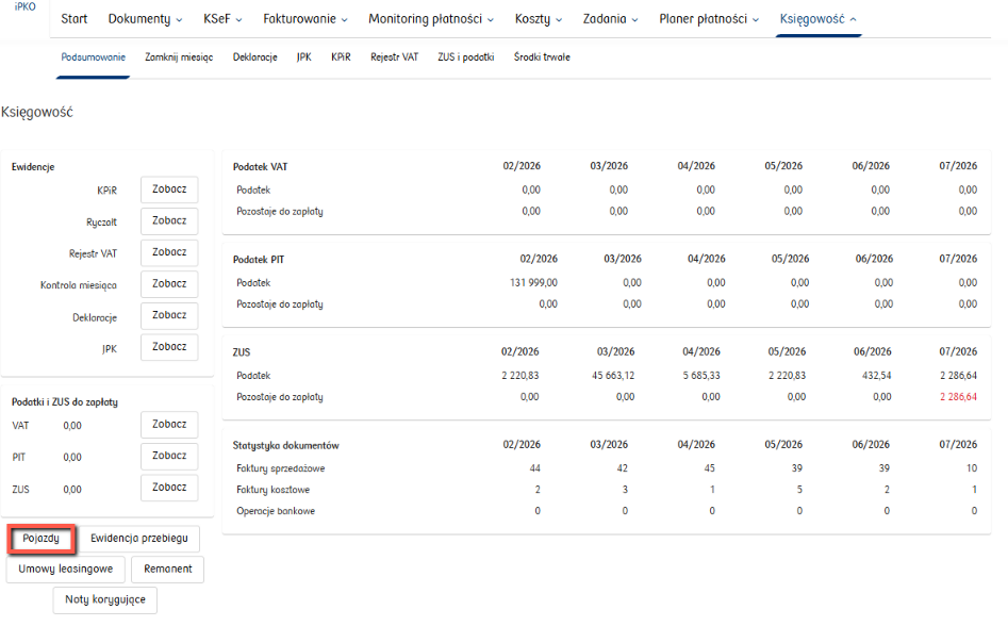Click the Ryczałt label
The width and height of the screenshot is (1008, 626).
click(x=102, y=222)
